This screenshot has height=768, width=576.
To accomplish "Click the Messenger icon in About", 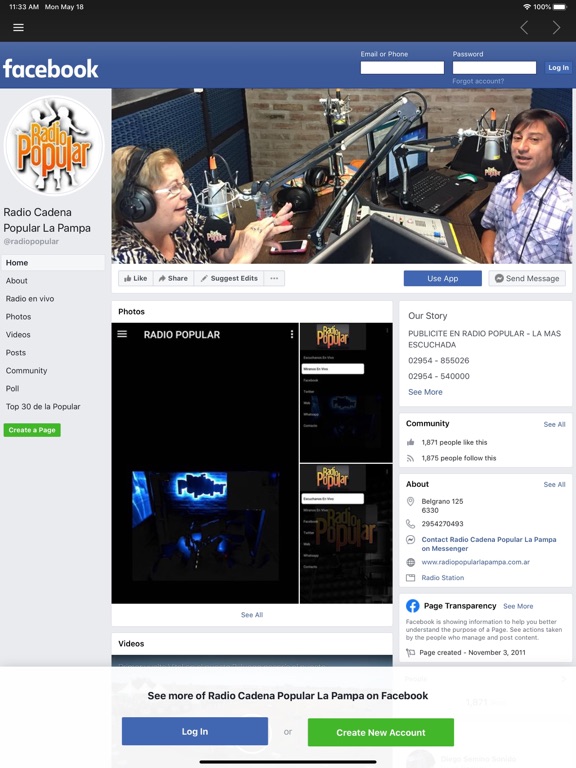I will [410, 540].
